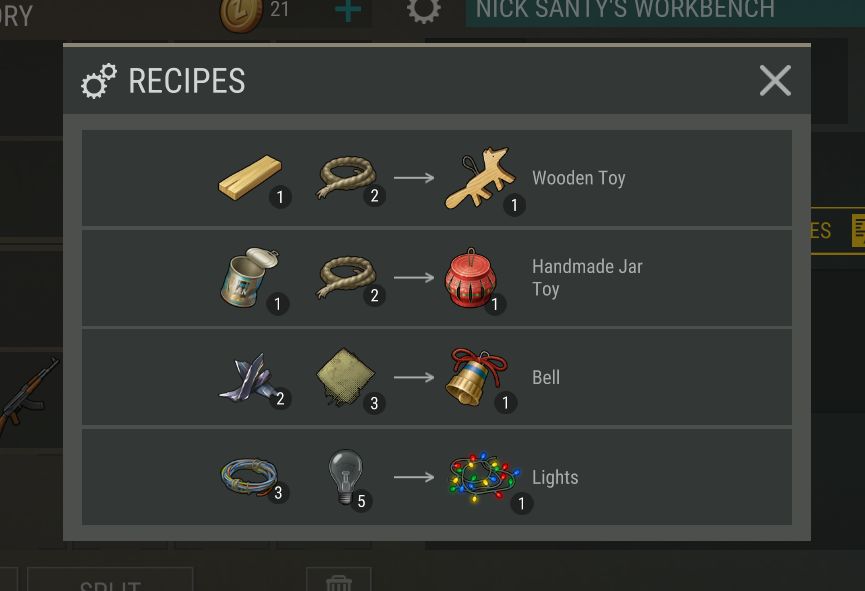Add coins with the plus button
865x591 pixels.
click(x=348, y=9)
